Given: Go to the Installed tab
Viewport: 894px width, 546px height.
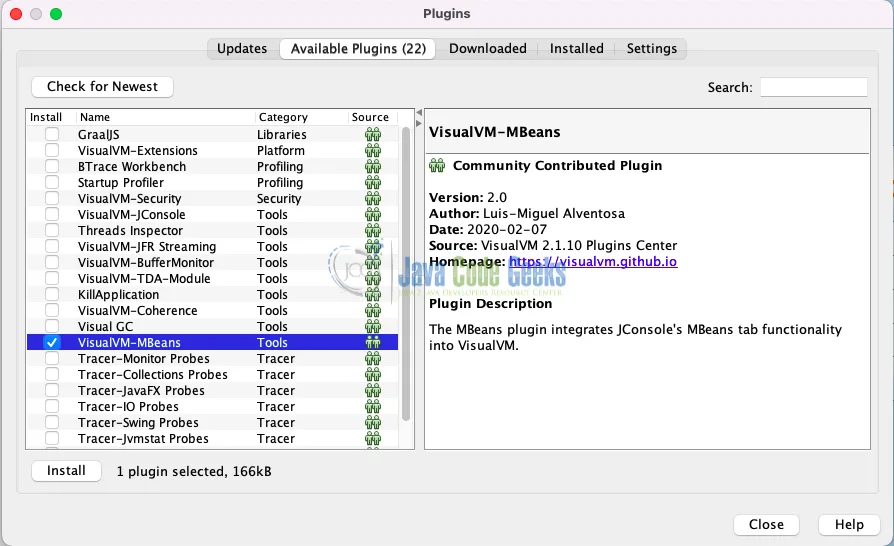Looking at the screenshot, I should [576, 48].
